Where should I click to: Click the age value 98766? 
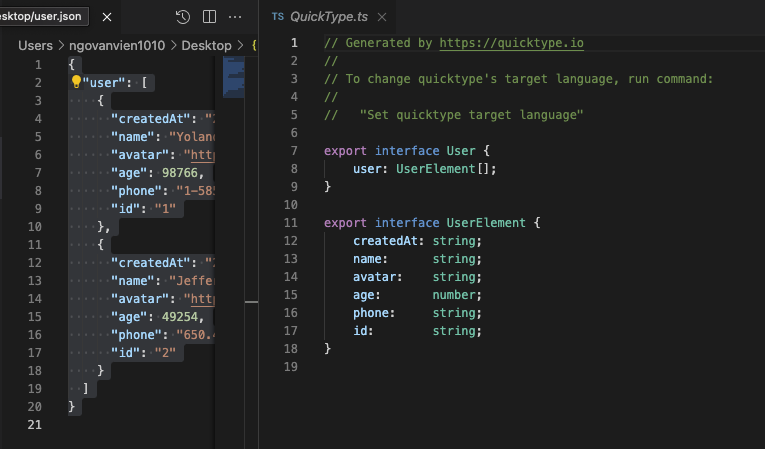tap(180, 173)
